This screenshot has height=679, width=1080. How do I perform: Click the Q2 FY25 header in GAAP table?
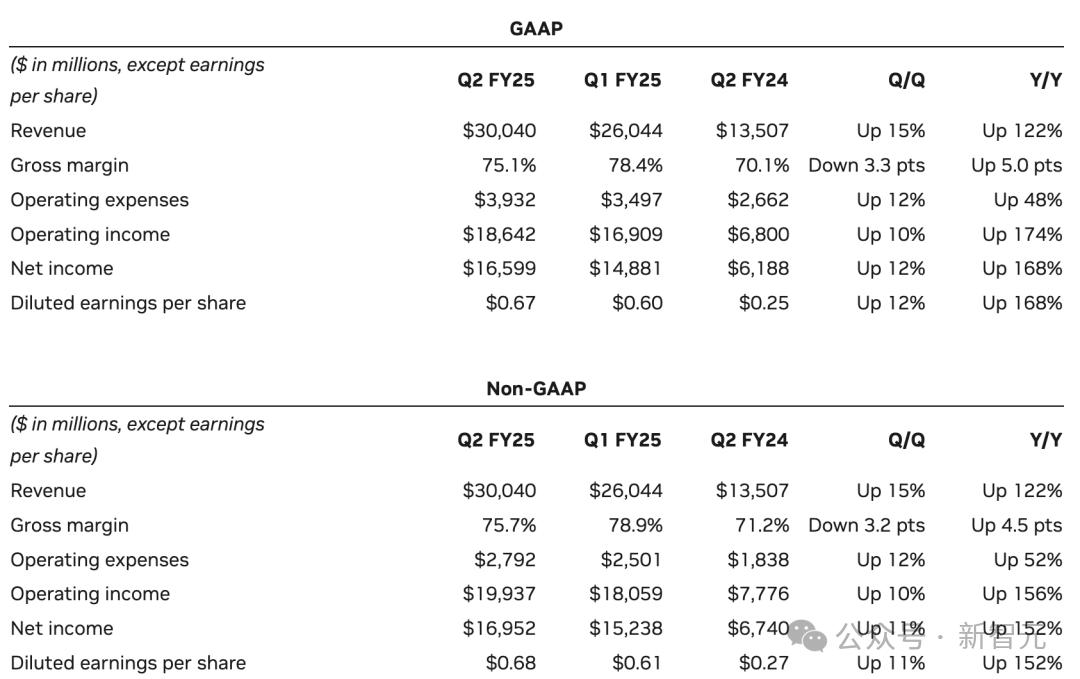click(496, 80)
